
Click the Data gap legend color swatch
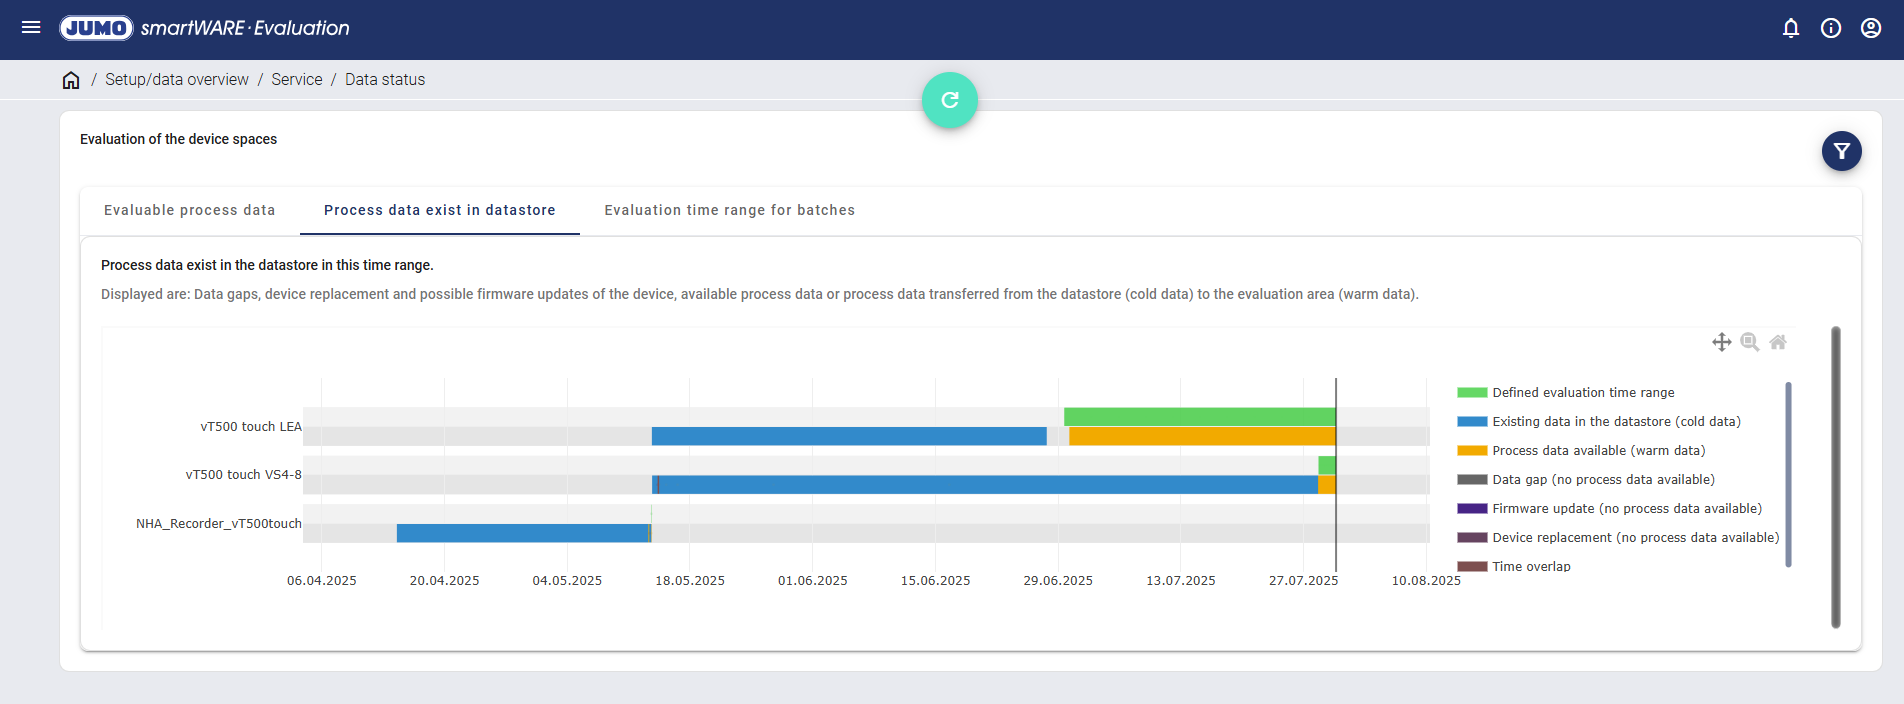point(1472,480)
